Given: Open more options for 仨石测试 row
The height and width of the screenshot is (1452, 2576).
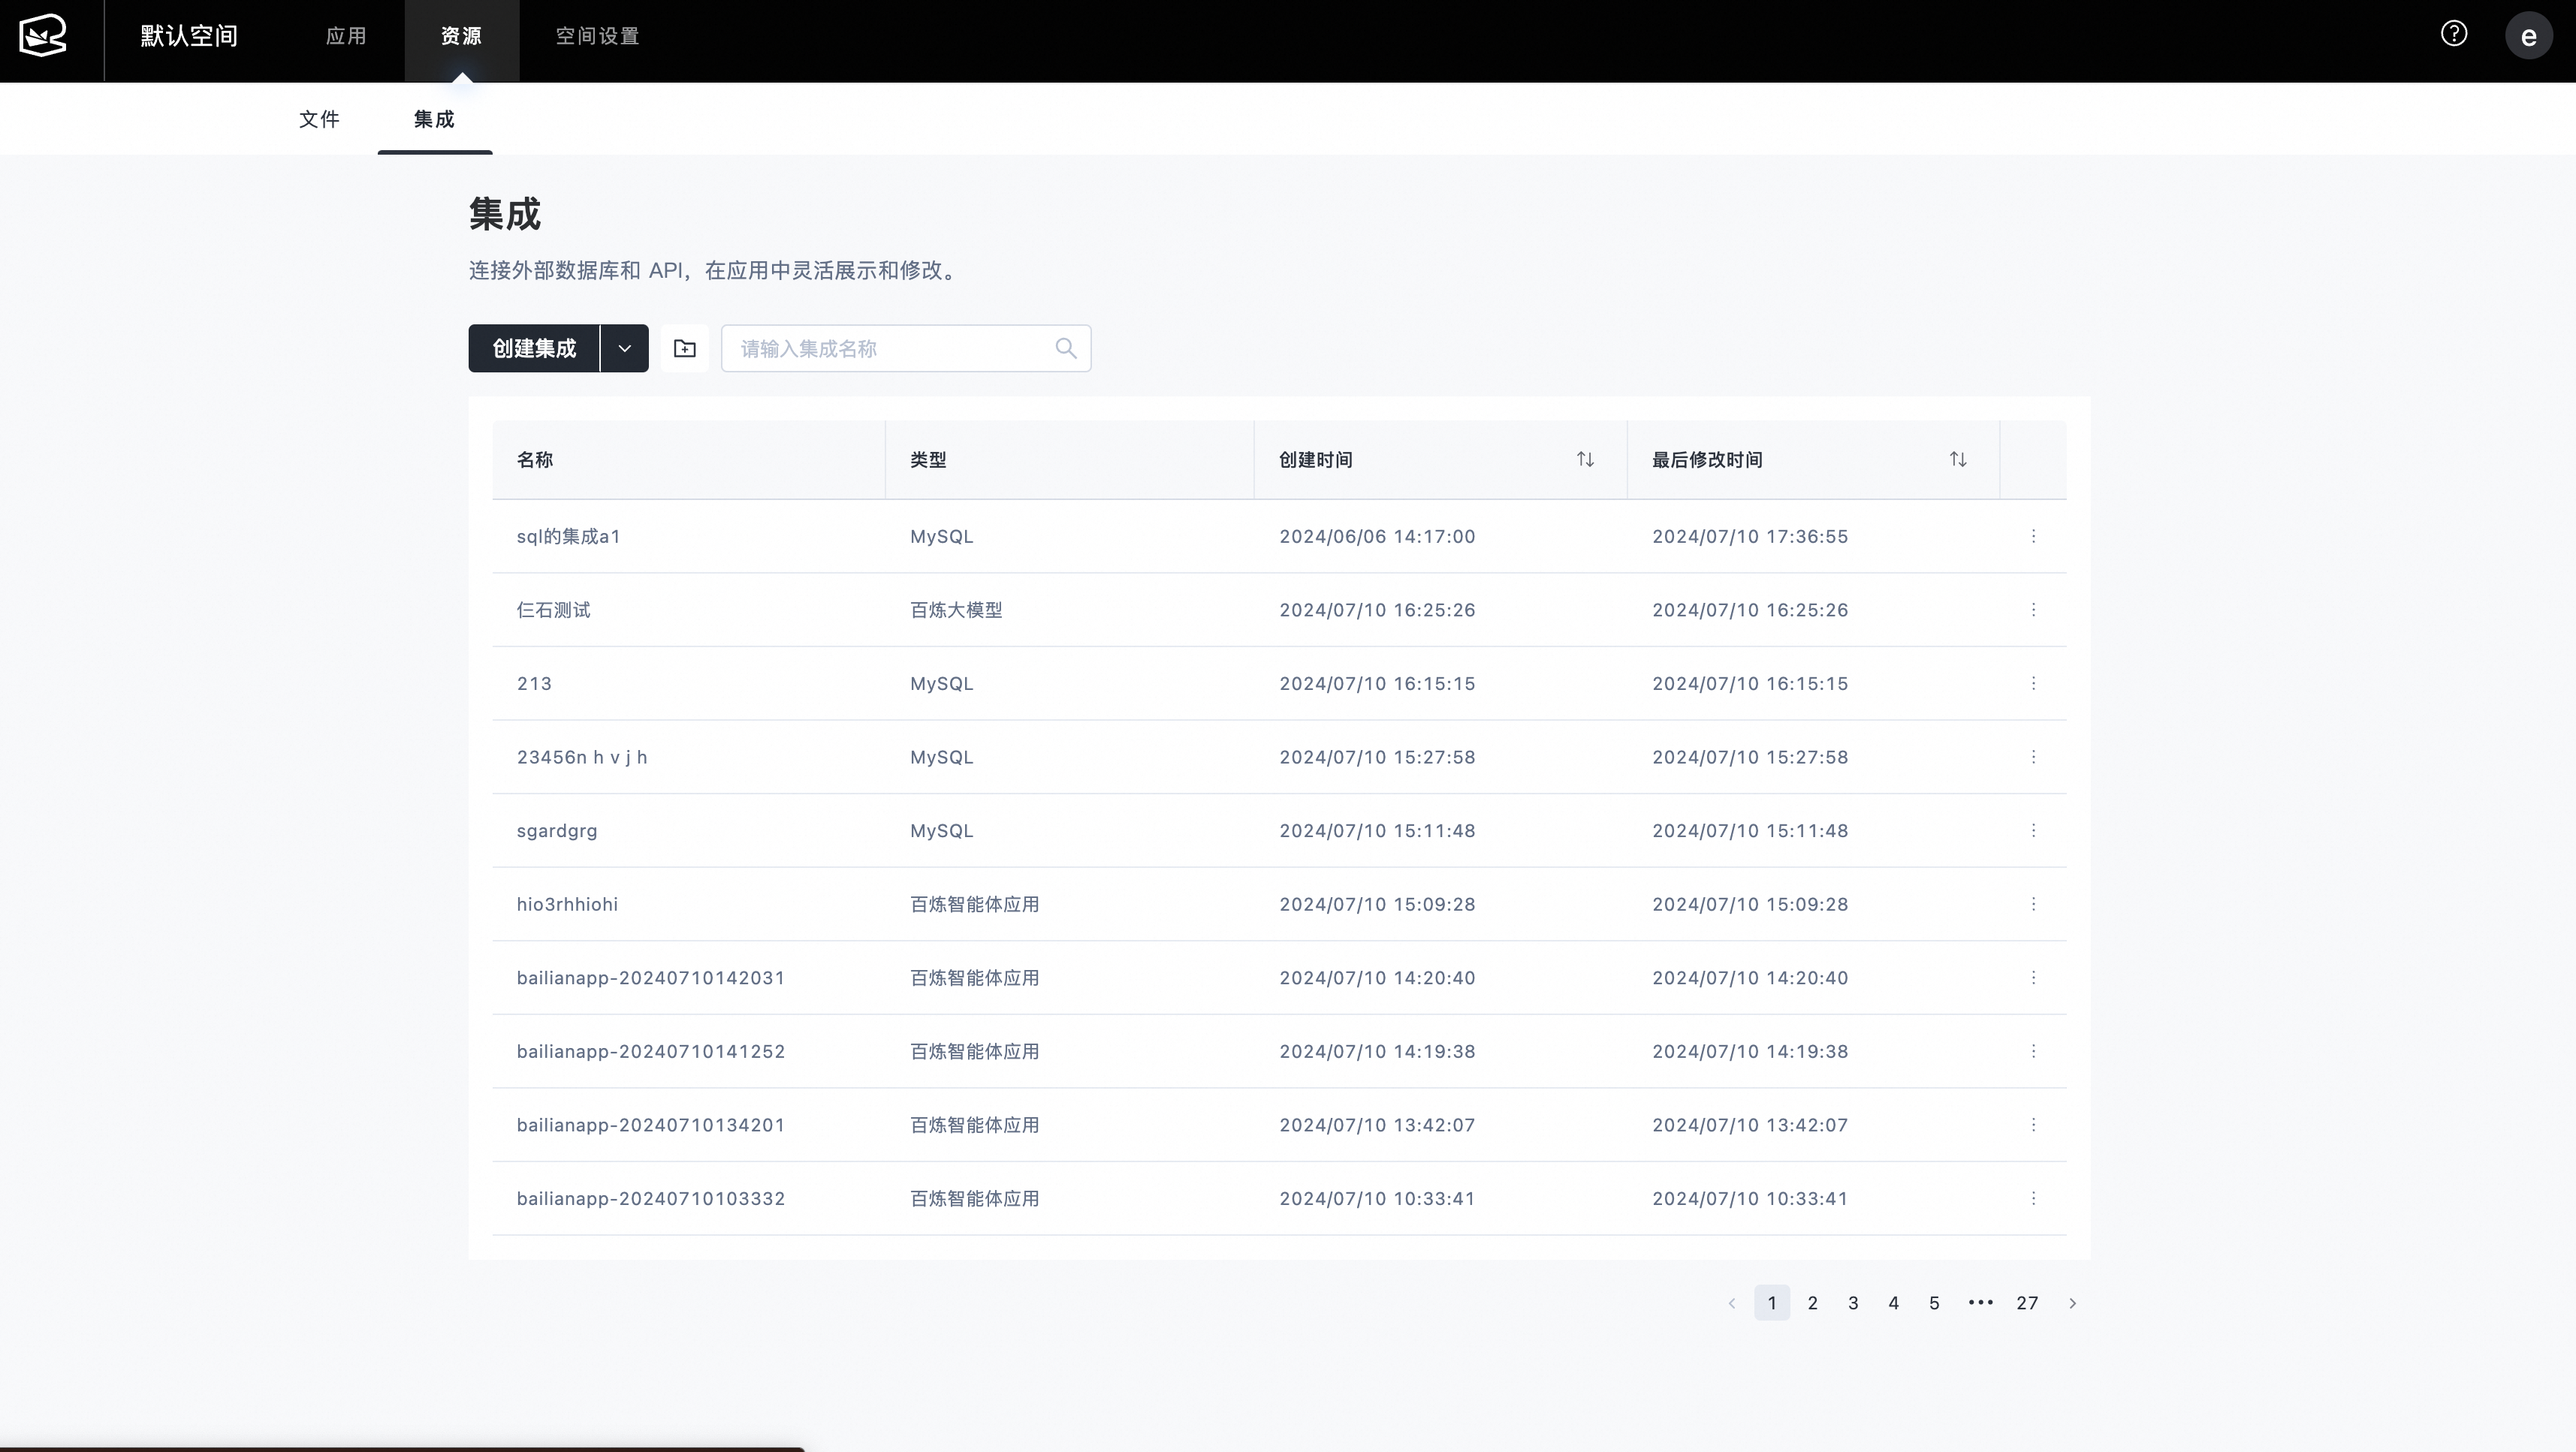Looking at the screenshot, I should [x=2033, y=610].
